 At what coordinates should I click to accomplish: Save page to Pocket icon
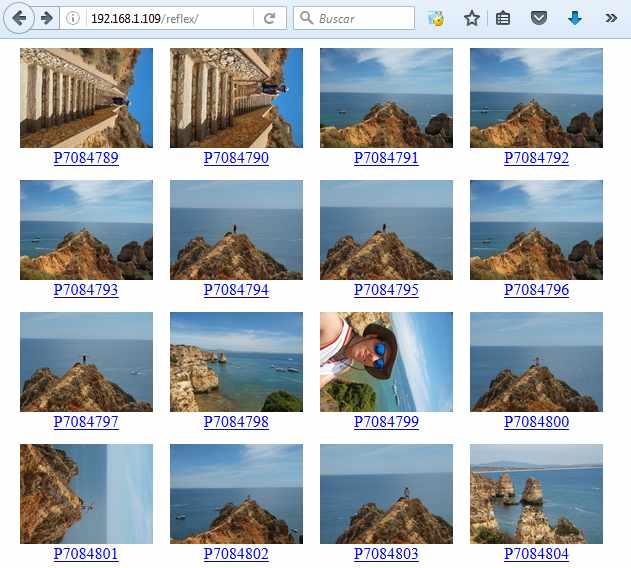538,18
